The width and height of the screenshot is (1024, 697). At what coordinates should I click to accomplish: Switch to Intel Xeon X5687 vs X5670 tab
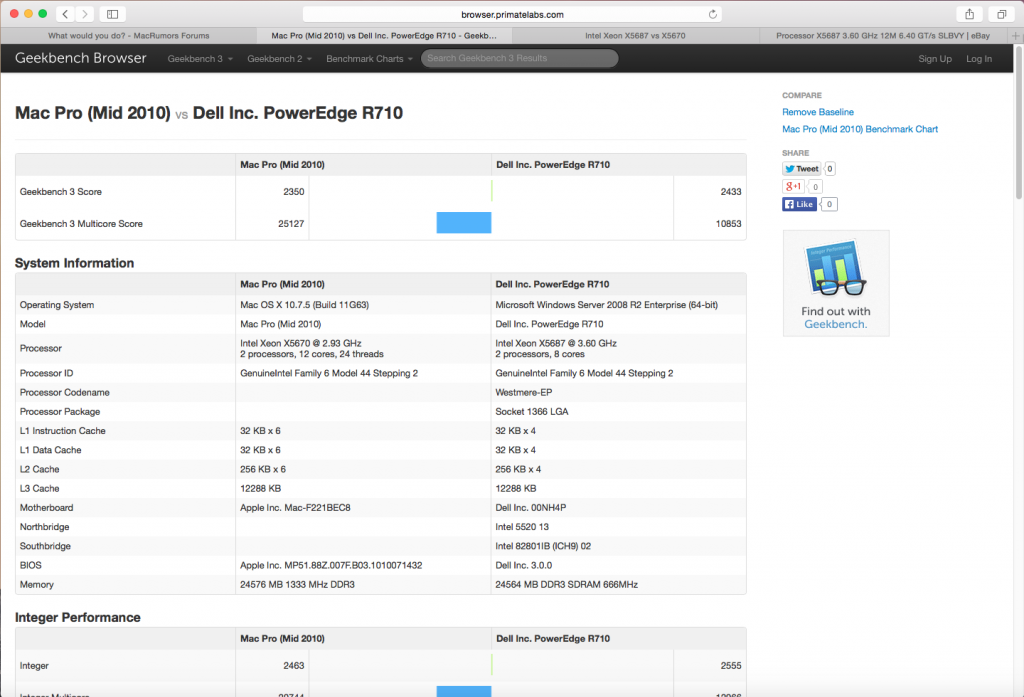coord(635,36)
